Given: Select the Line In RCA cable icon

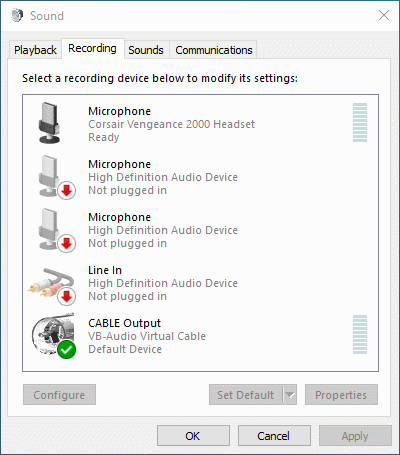Looking at the screenshot, I should point(52,283).
